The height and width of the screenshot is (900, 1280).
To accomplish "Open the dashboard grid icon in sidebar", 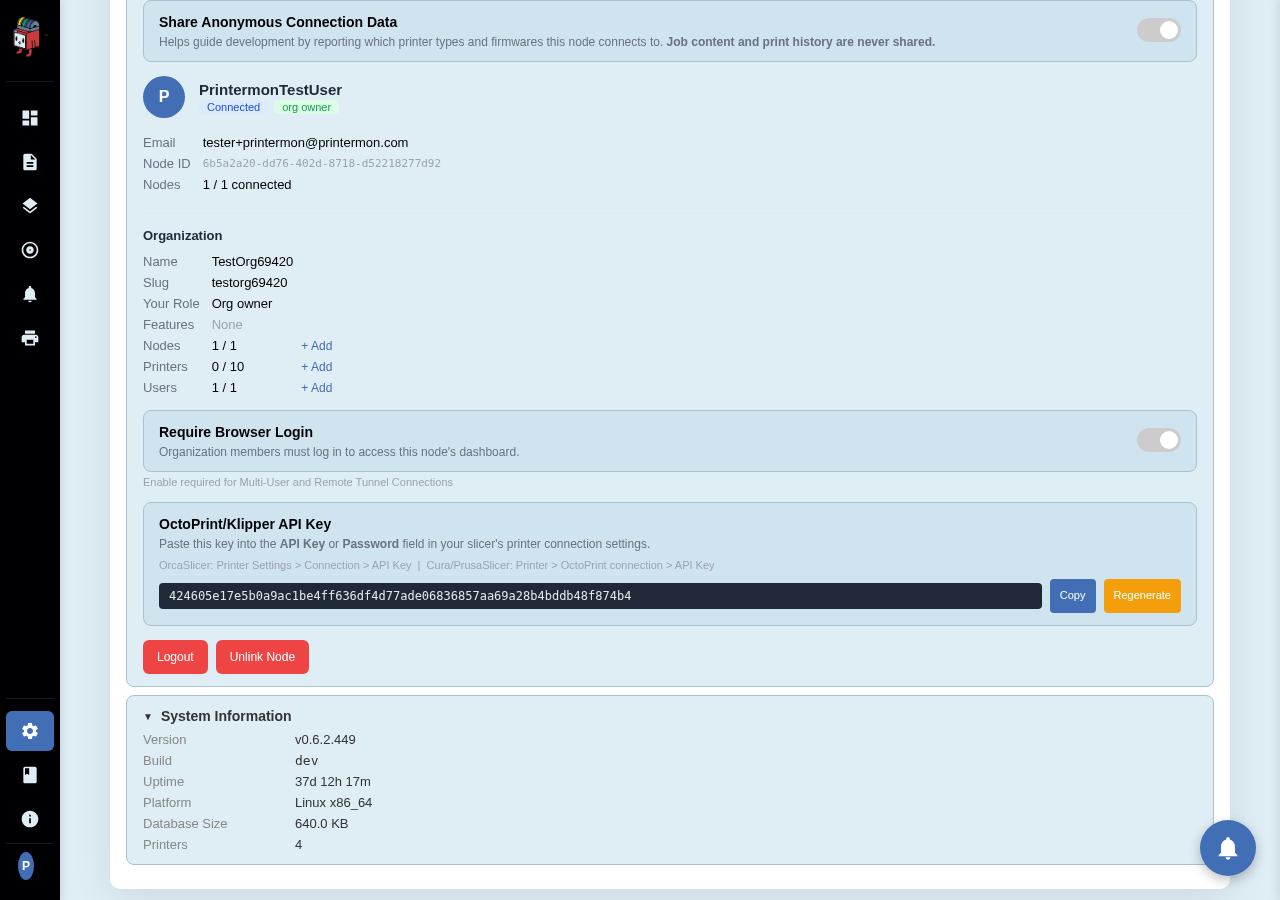I will (30, 118).
